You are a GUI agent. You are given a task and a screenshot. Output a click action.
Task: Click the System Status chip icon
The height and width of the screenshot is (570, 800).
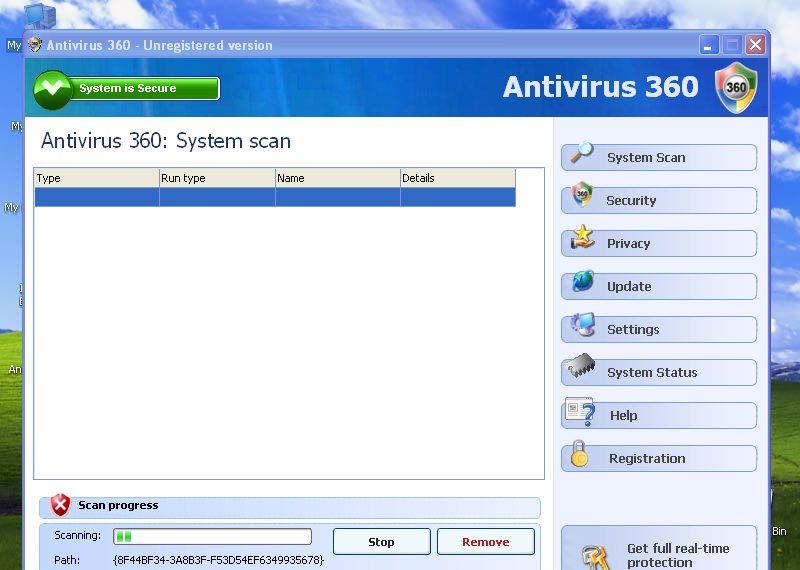click(582, 369)
